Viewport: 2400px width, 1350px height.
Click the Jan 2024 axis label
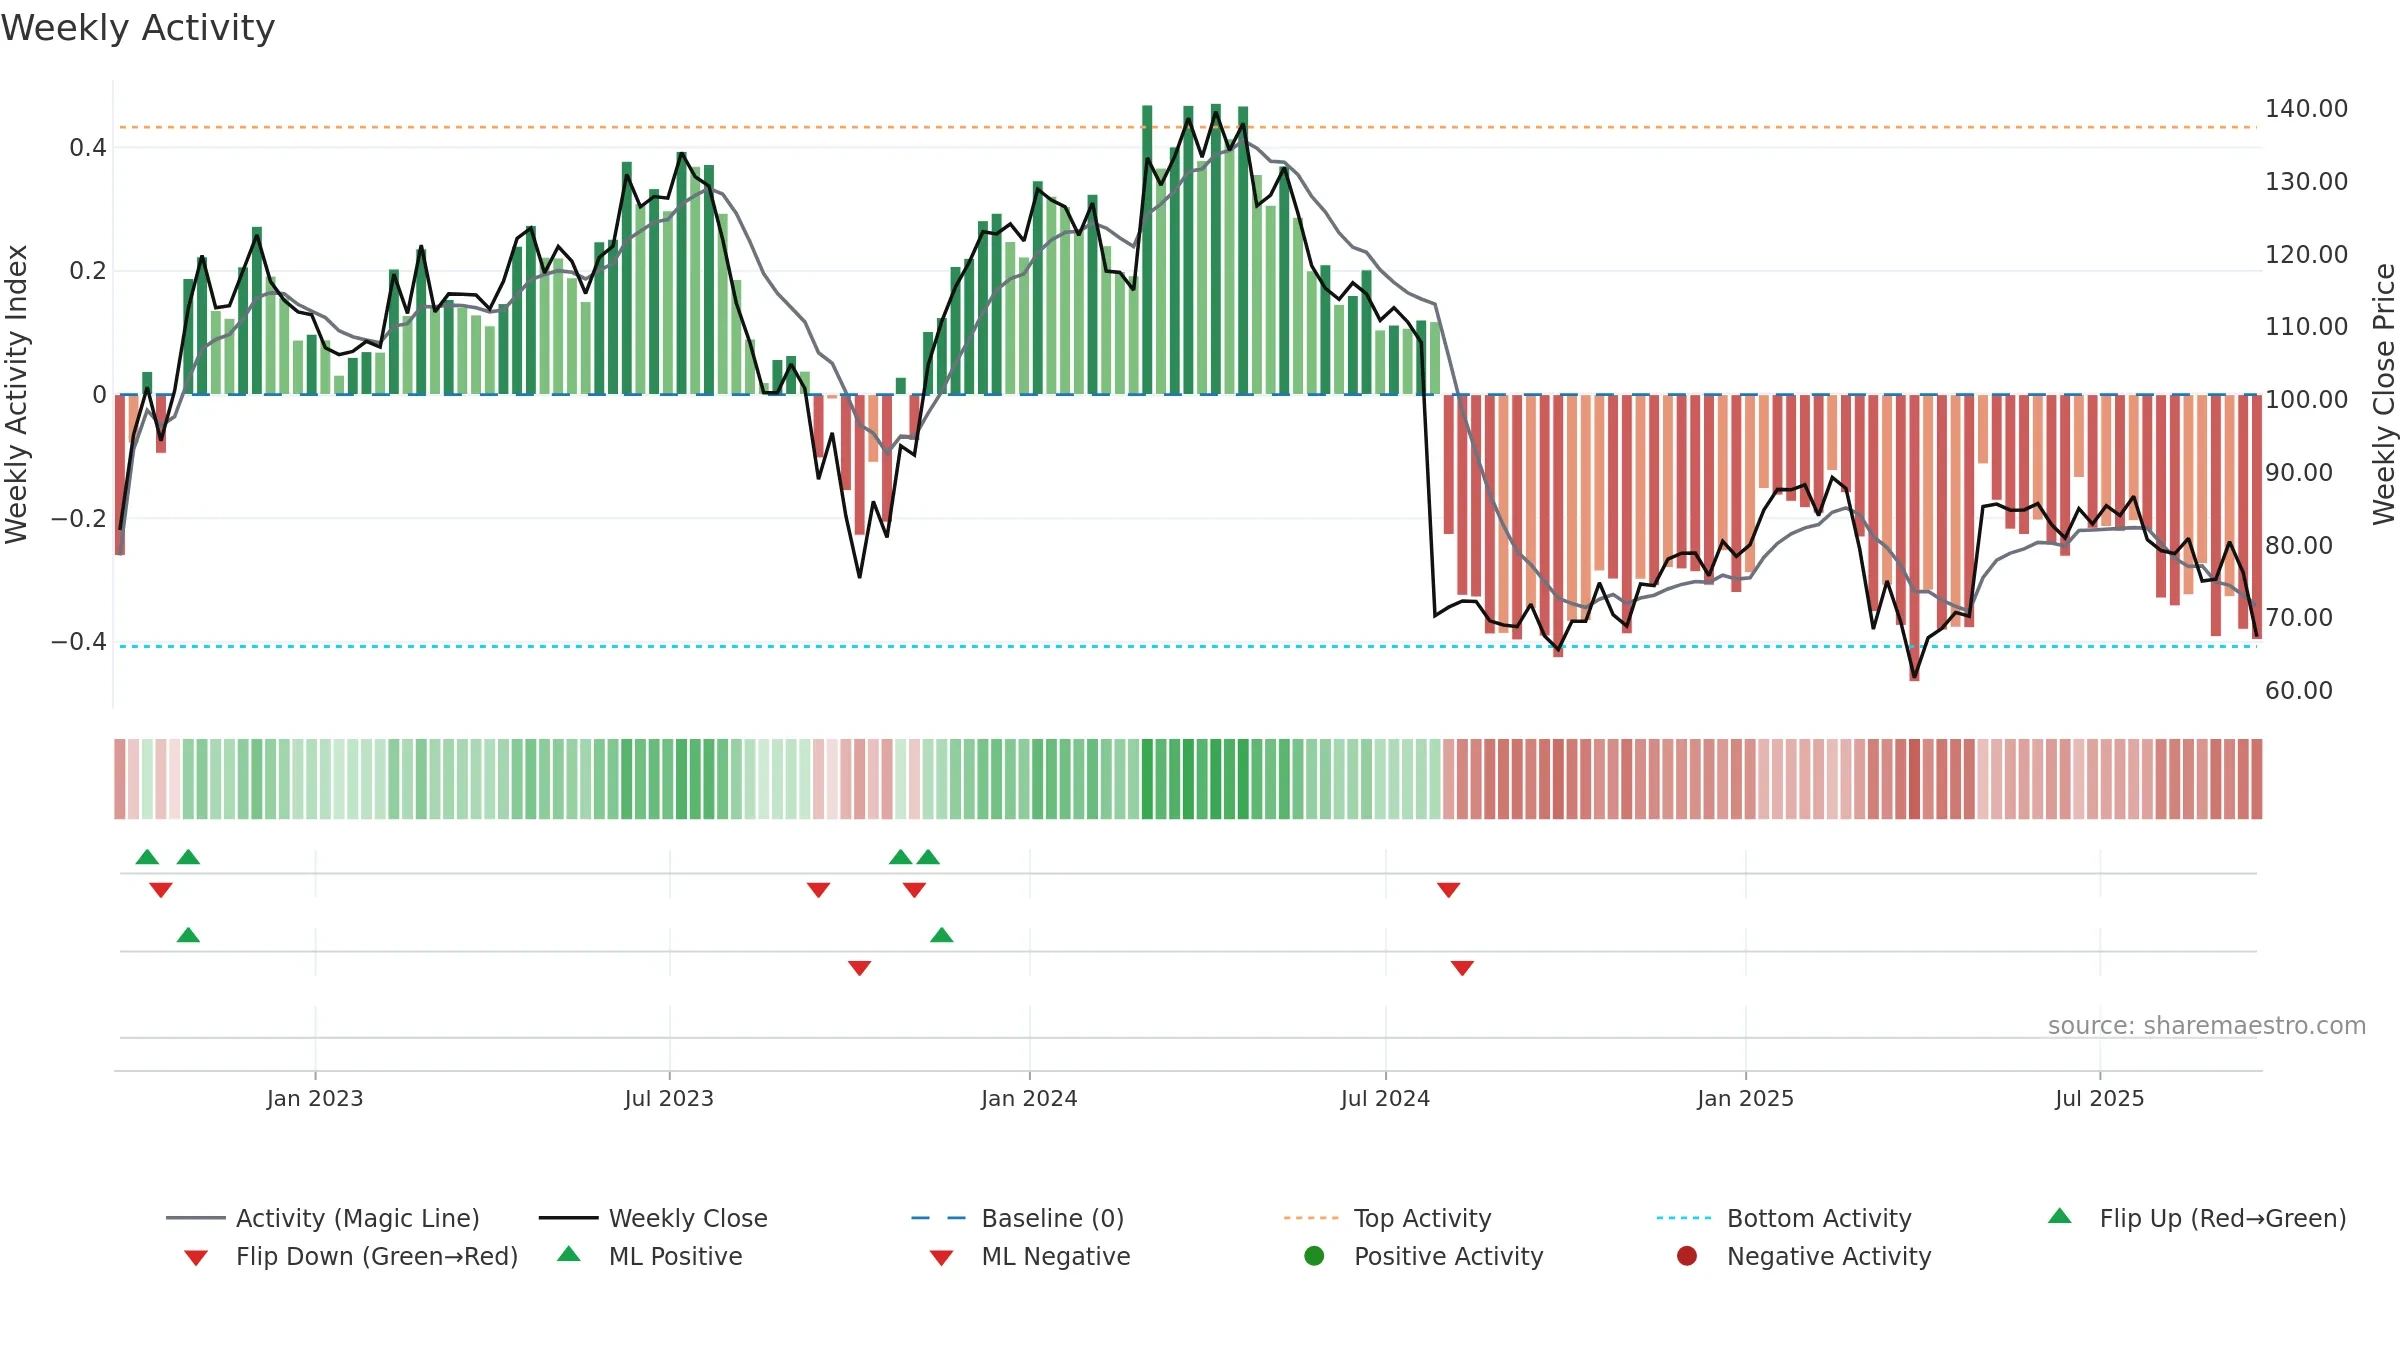pos(1029,1099)
